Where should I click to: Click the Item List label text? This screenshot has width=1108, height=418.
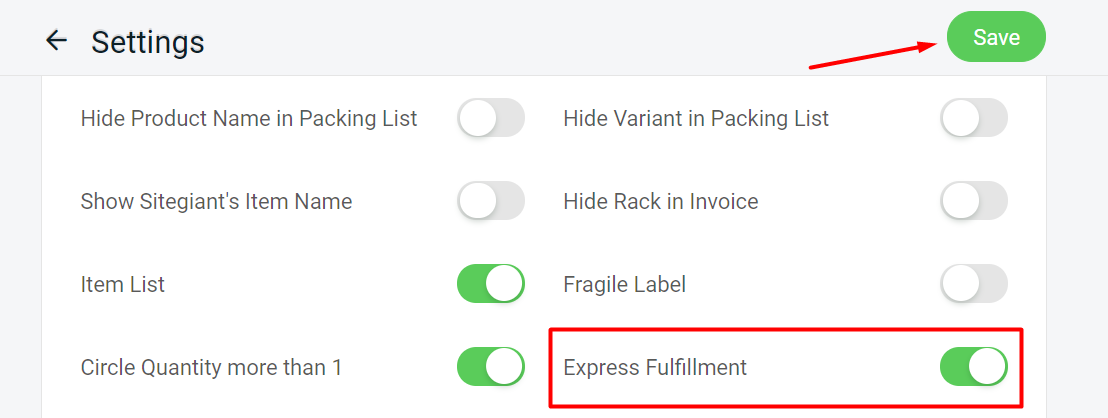coord(123,284)
